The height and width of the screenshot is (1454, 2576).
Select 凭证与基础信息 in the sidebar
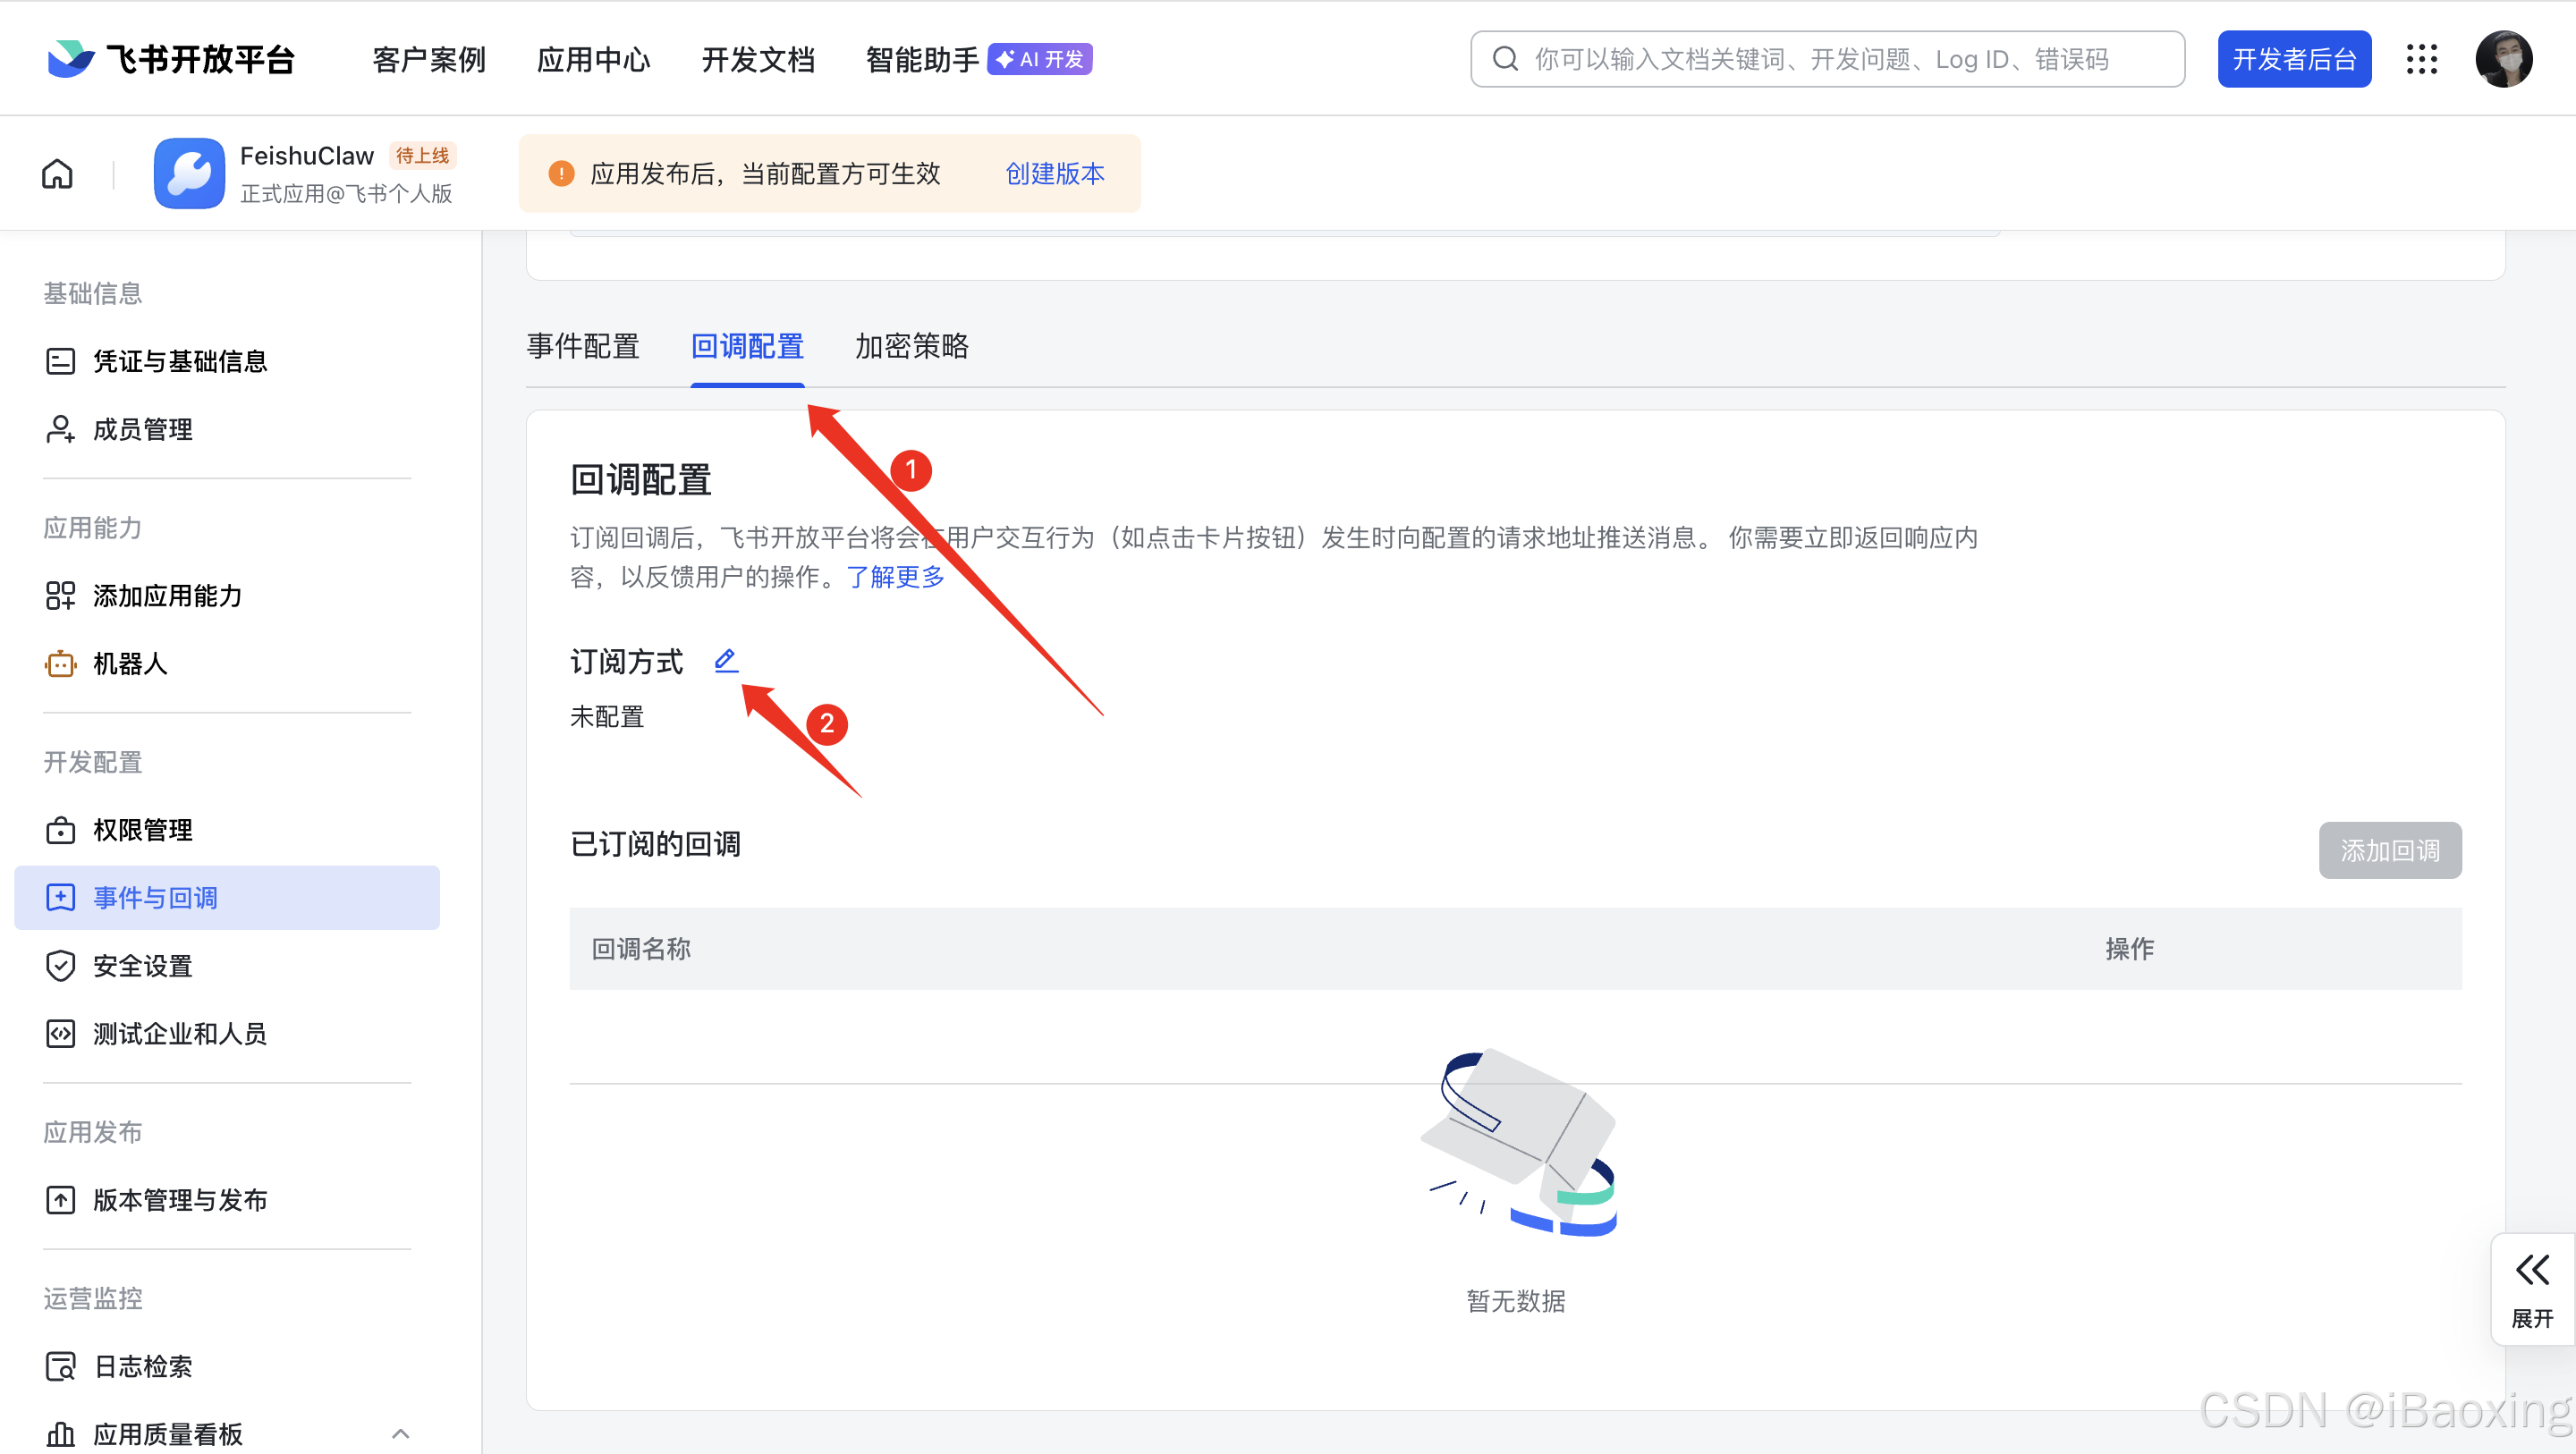pyautogui.click(x=180, y=361)
